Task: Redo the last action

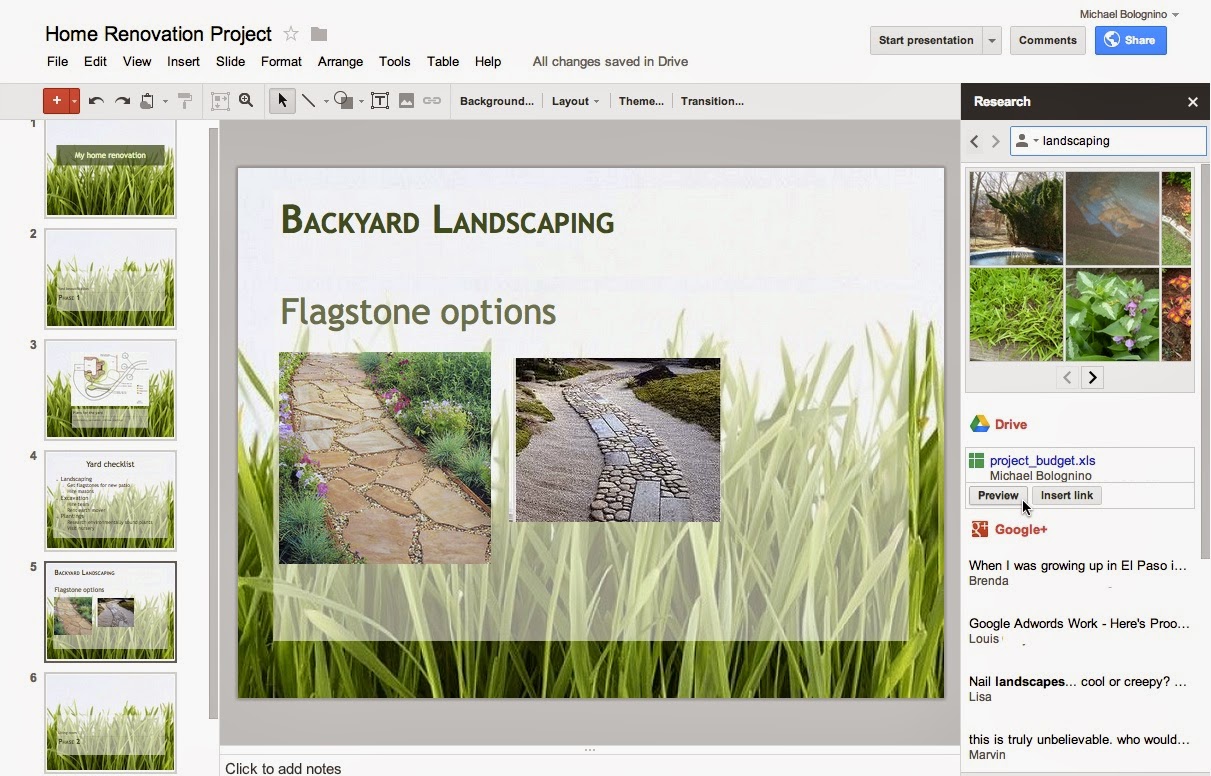Action: tap(122, 101)
